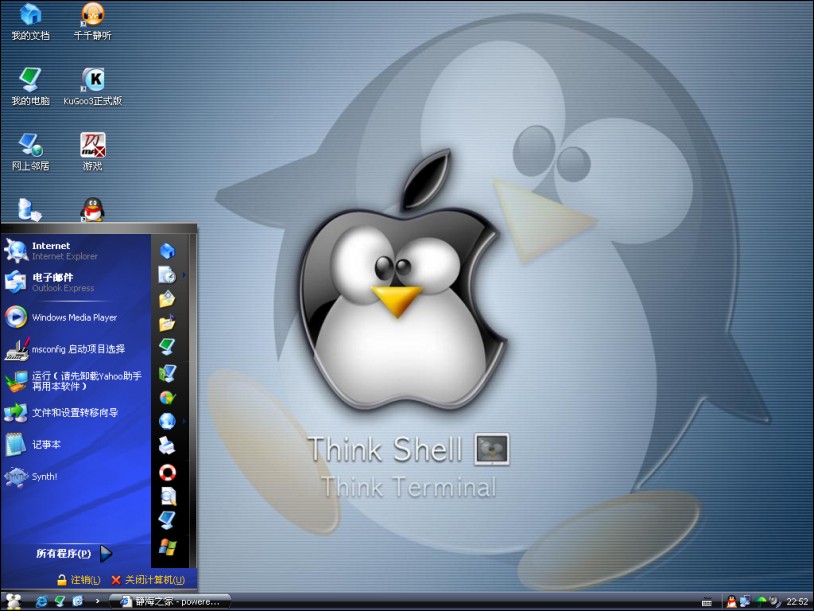This screenshot has height=611, width=814.
Task: Click the network computers tray icon
Action: (745, 602)
